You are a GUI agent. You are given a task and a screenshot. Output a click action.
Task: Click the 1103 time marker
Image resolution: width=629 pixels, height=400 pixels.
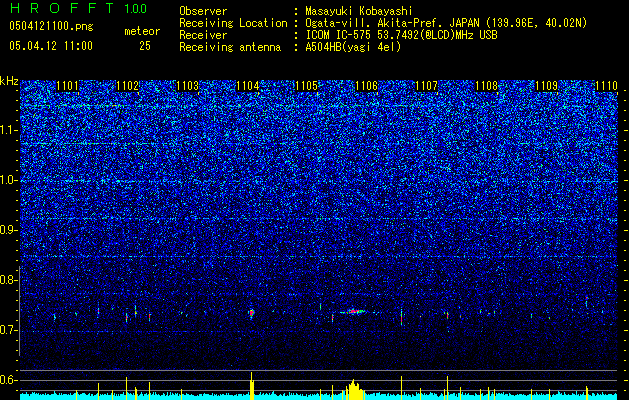point(187,86)
